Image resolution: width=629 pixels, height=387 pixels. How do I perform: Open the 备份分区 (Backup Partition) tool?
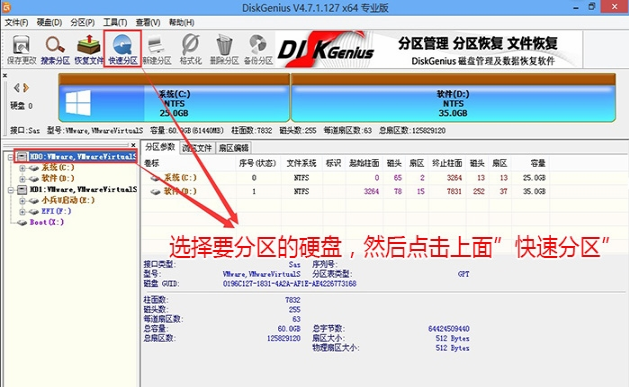point(258,50)
